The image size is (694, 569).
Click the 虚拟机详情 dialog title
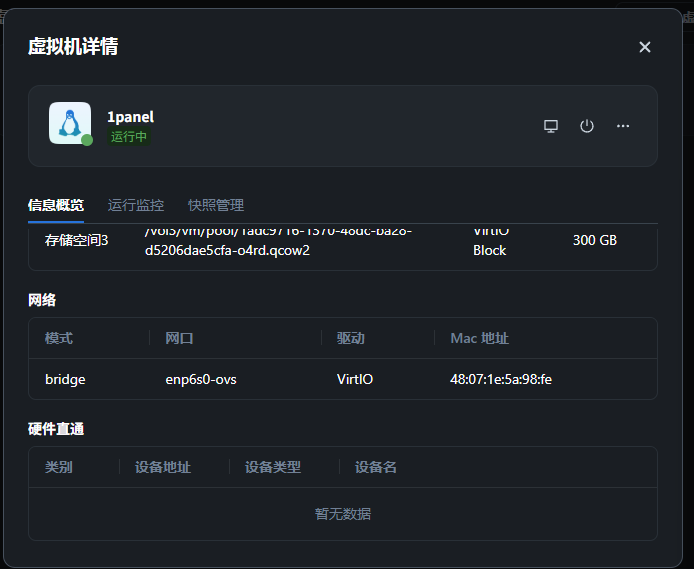point(73,46)
